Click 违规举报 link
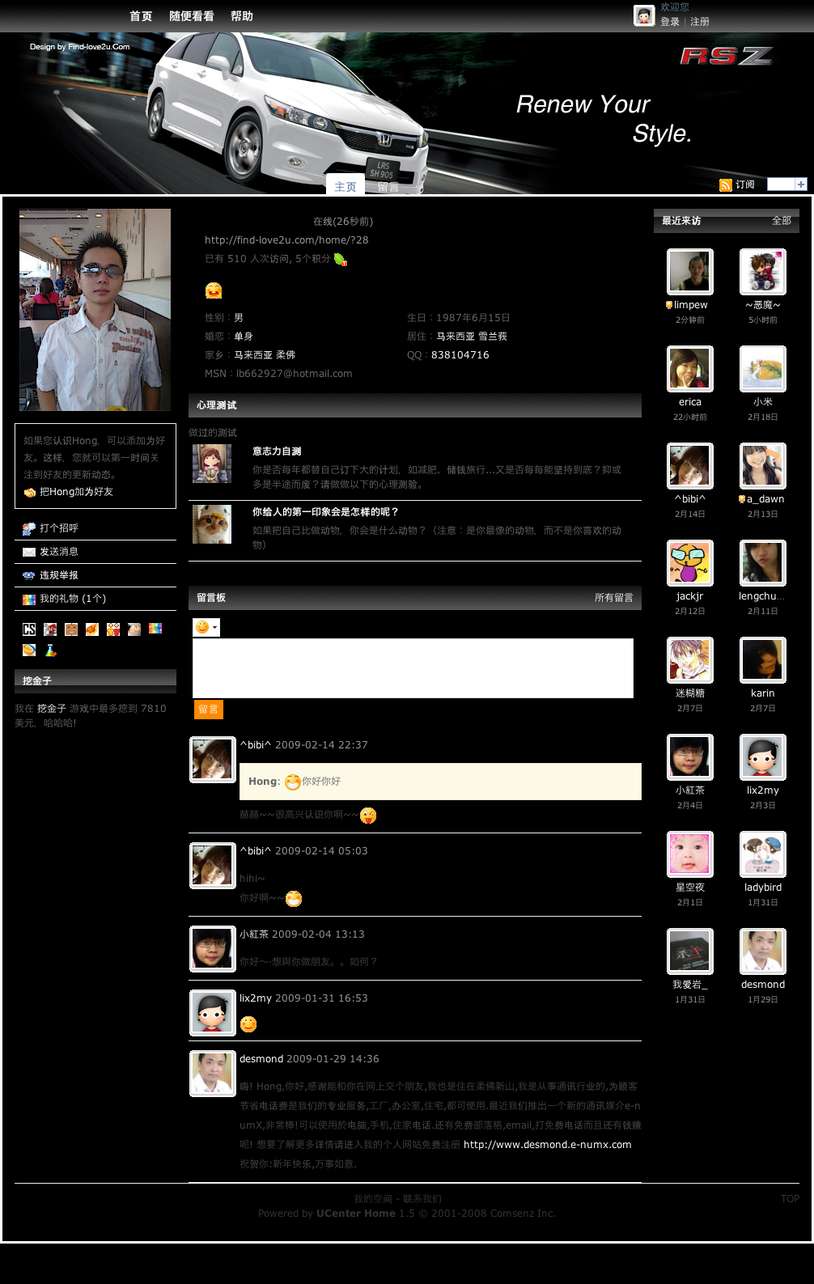Image resolution: width=814 pixels, height=1284 pixels. pos(59,576)
